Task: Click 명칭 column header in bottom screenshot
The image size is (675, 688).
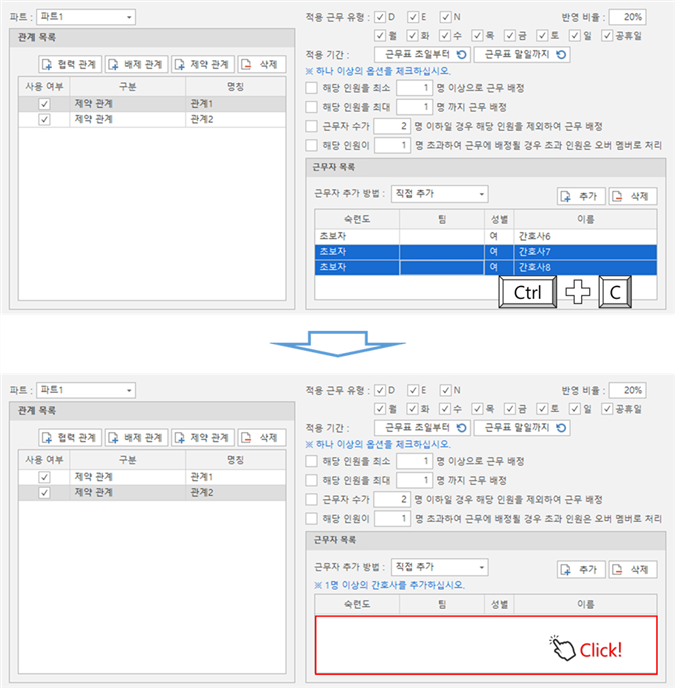Action: [235, 460]
